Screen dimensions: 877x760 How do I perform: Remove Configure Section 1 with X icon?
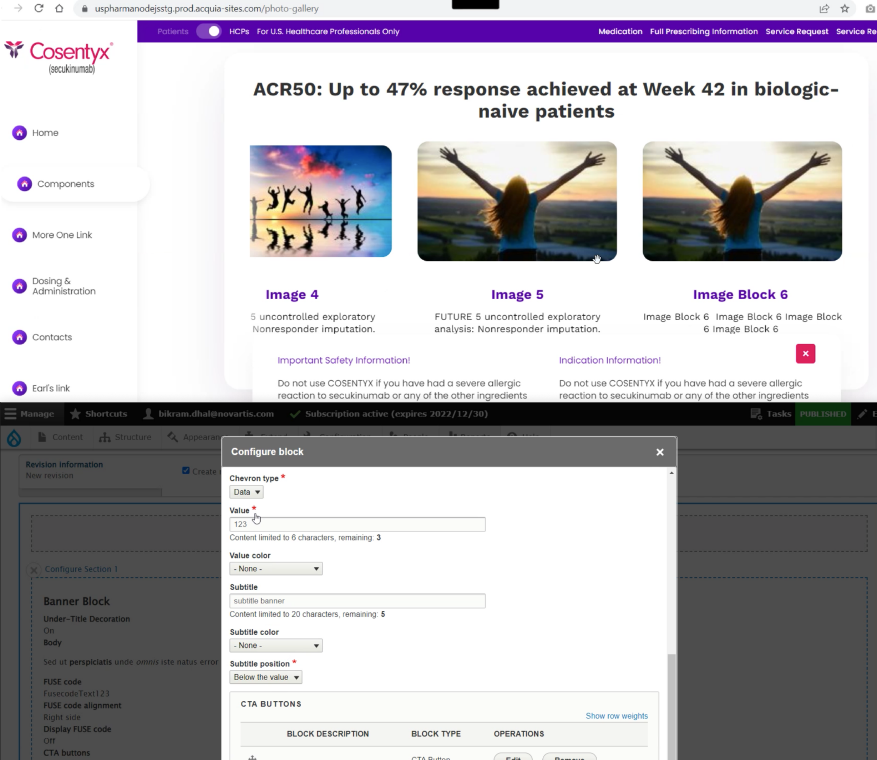click(34, 569)
